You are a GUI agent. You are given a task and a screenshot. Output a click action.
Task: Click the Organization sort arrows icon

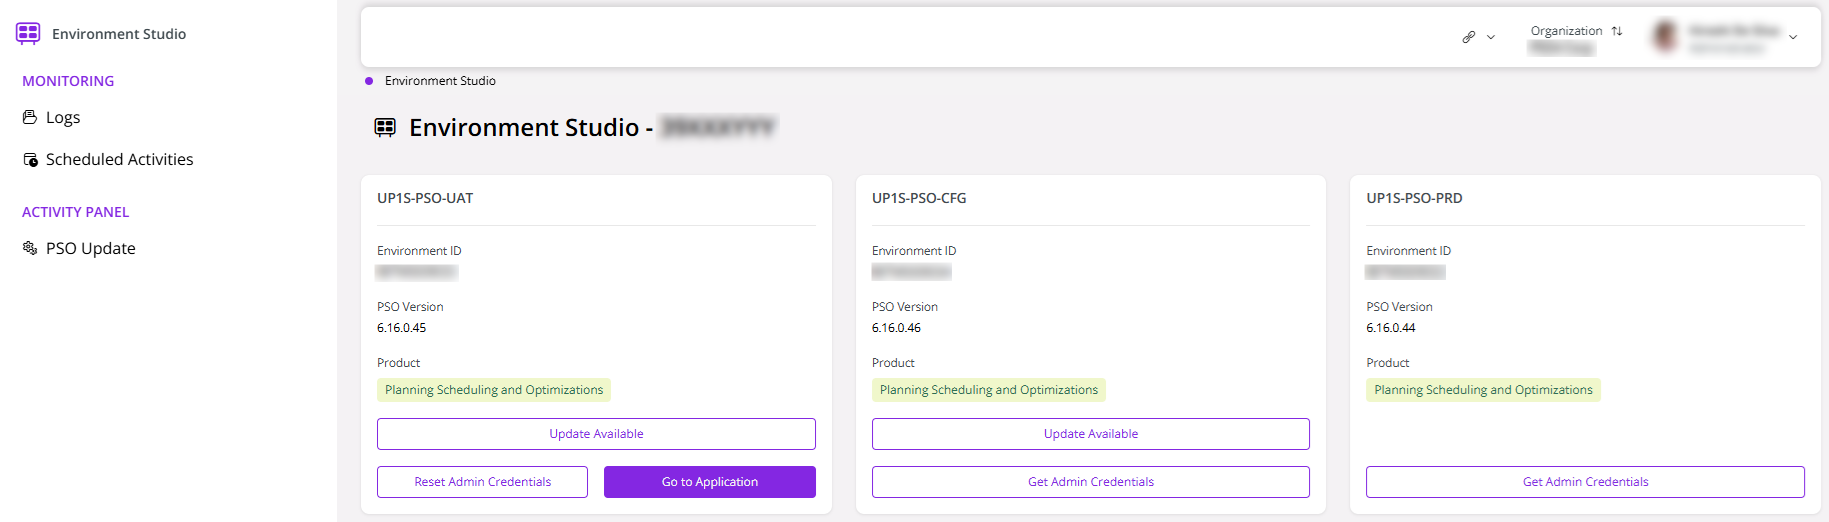(1617, 31)
